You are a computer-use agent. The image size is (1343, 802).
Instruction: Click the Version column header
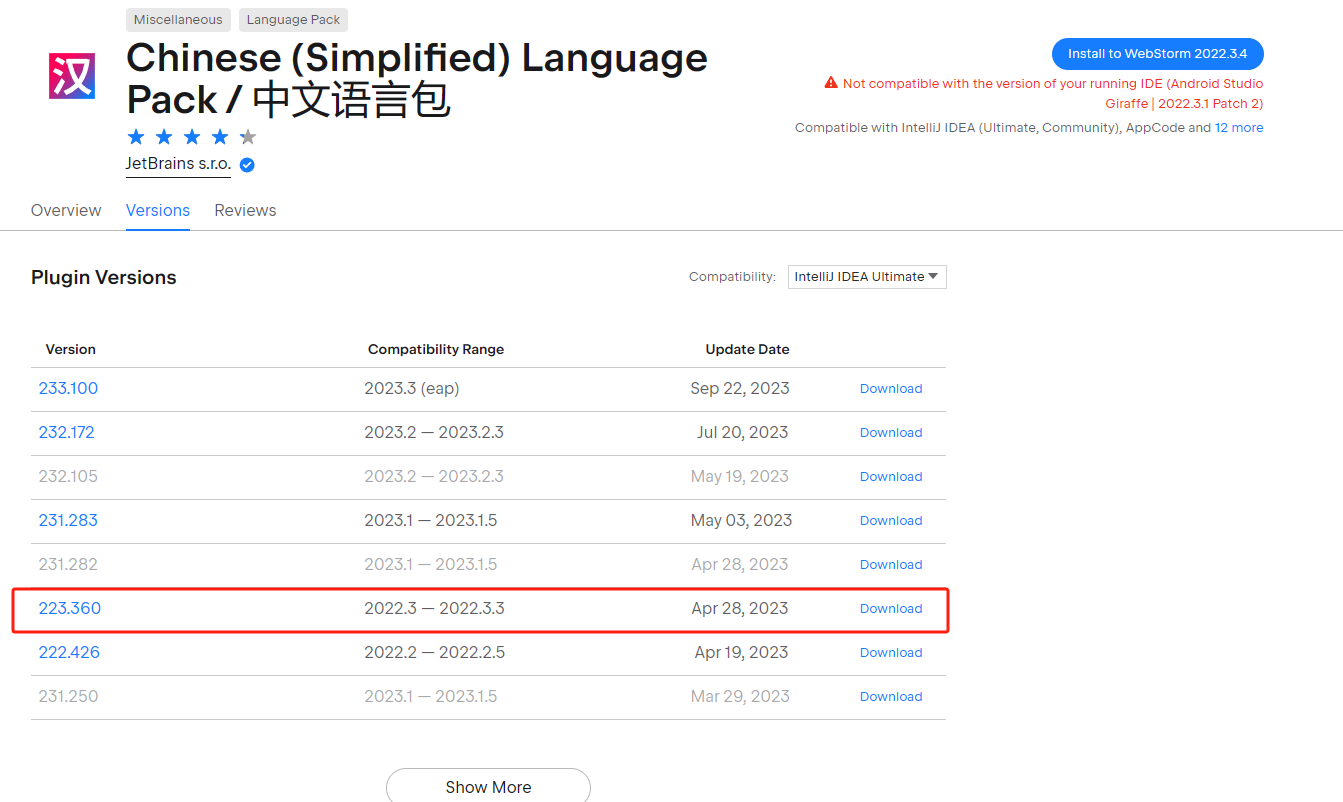[71, 349]
